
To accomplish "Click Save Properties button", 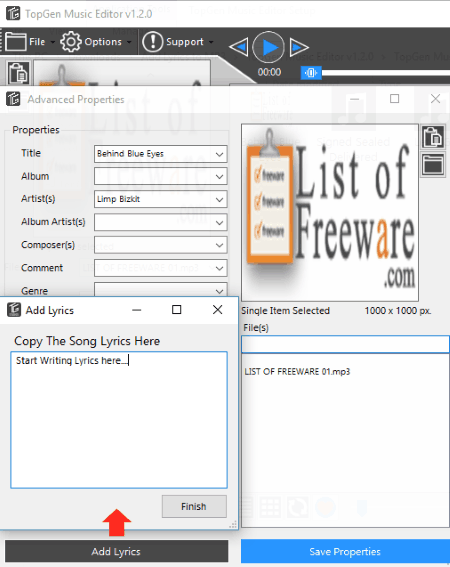I will (x=345, y=551).
